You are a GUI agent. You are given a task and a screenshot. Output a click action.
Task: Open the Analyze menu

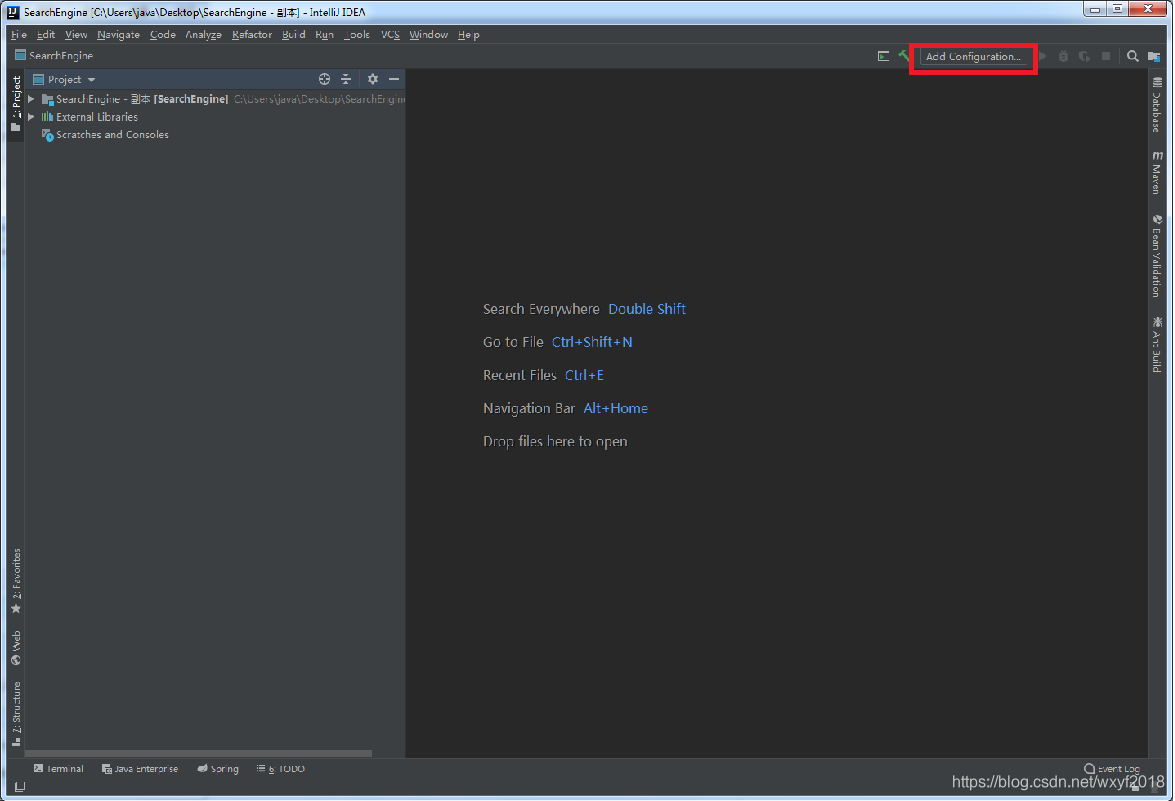point(204,34)
